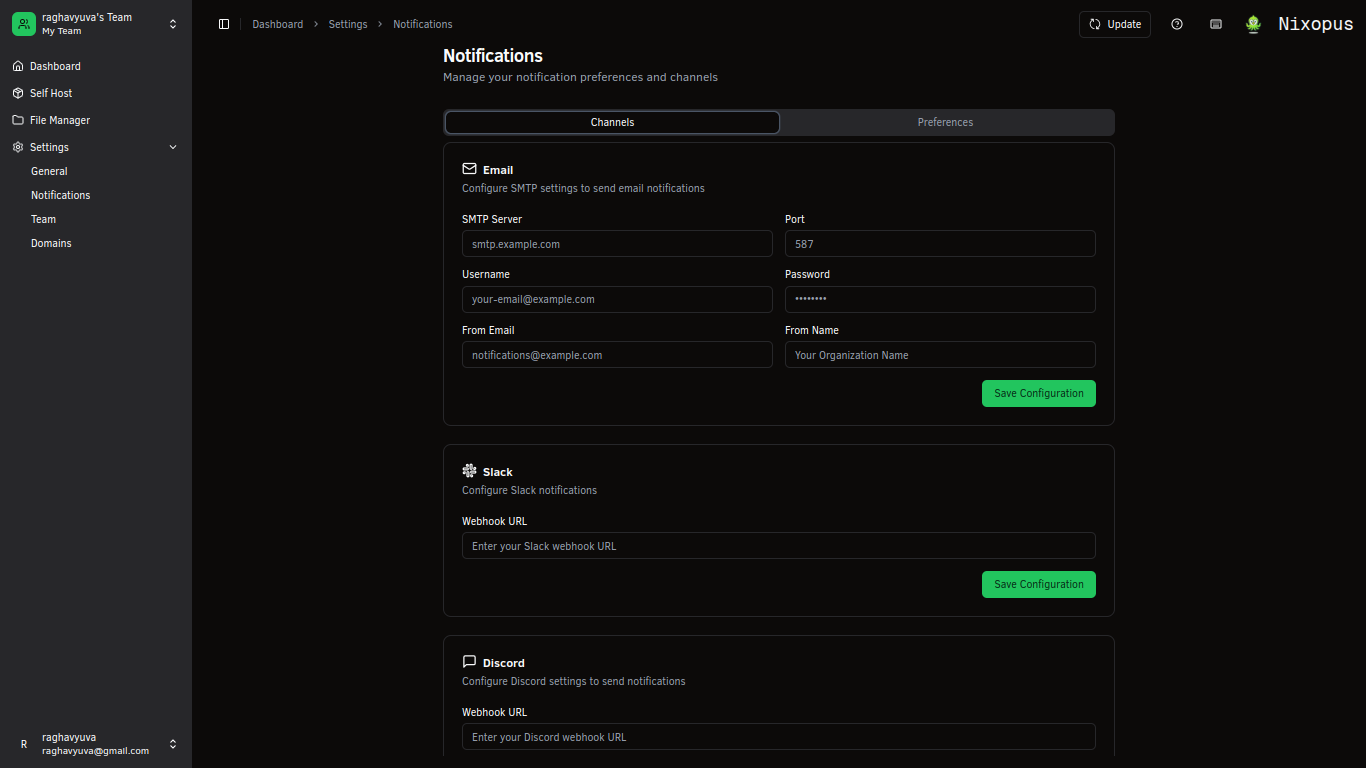This screenshot has width=1366, height=768.
Task: Click the team avatar icon in the sidebar header
Action: coord(24,24)
